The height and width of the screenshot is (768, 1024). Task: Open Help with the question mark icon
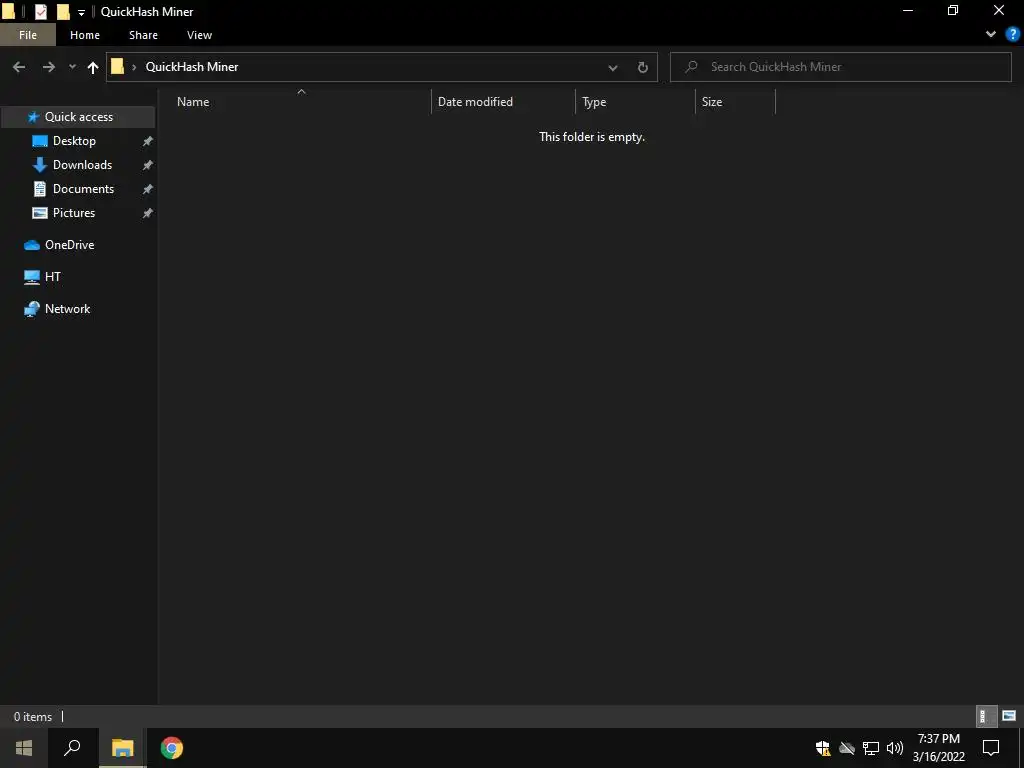tap(1013, 35)
